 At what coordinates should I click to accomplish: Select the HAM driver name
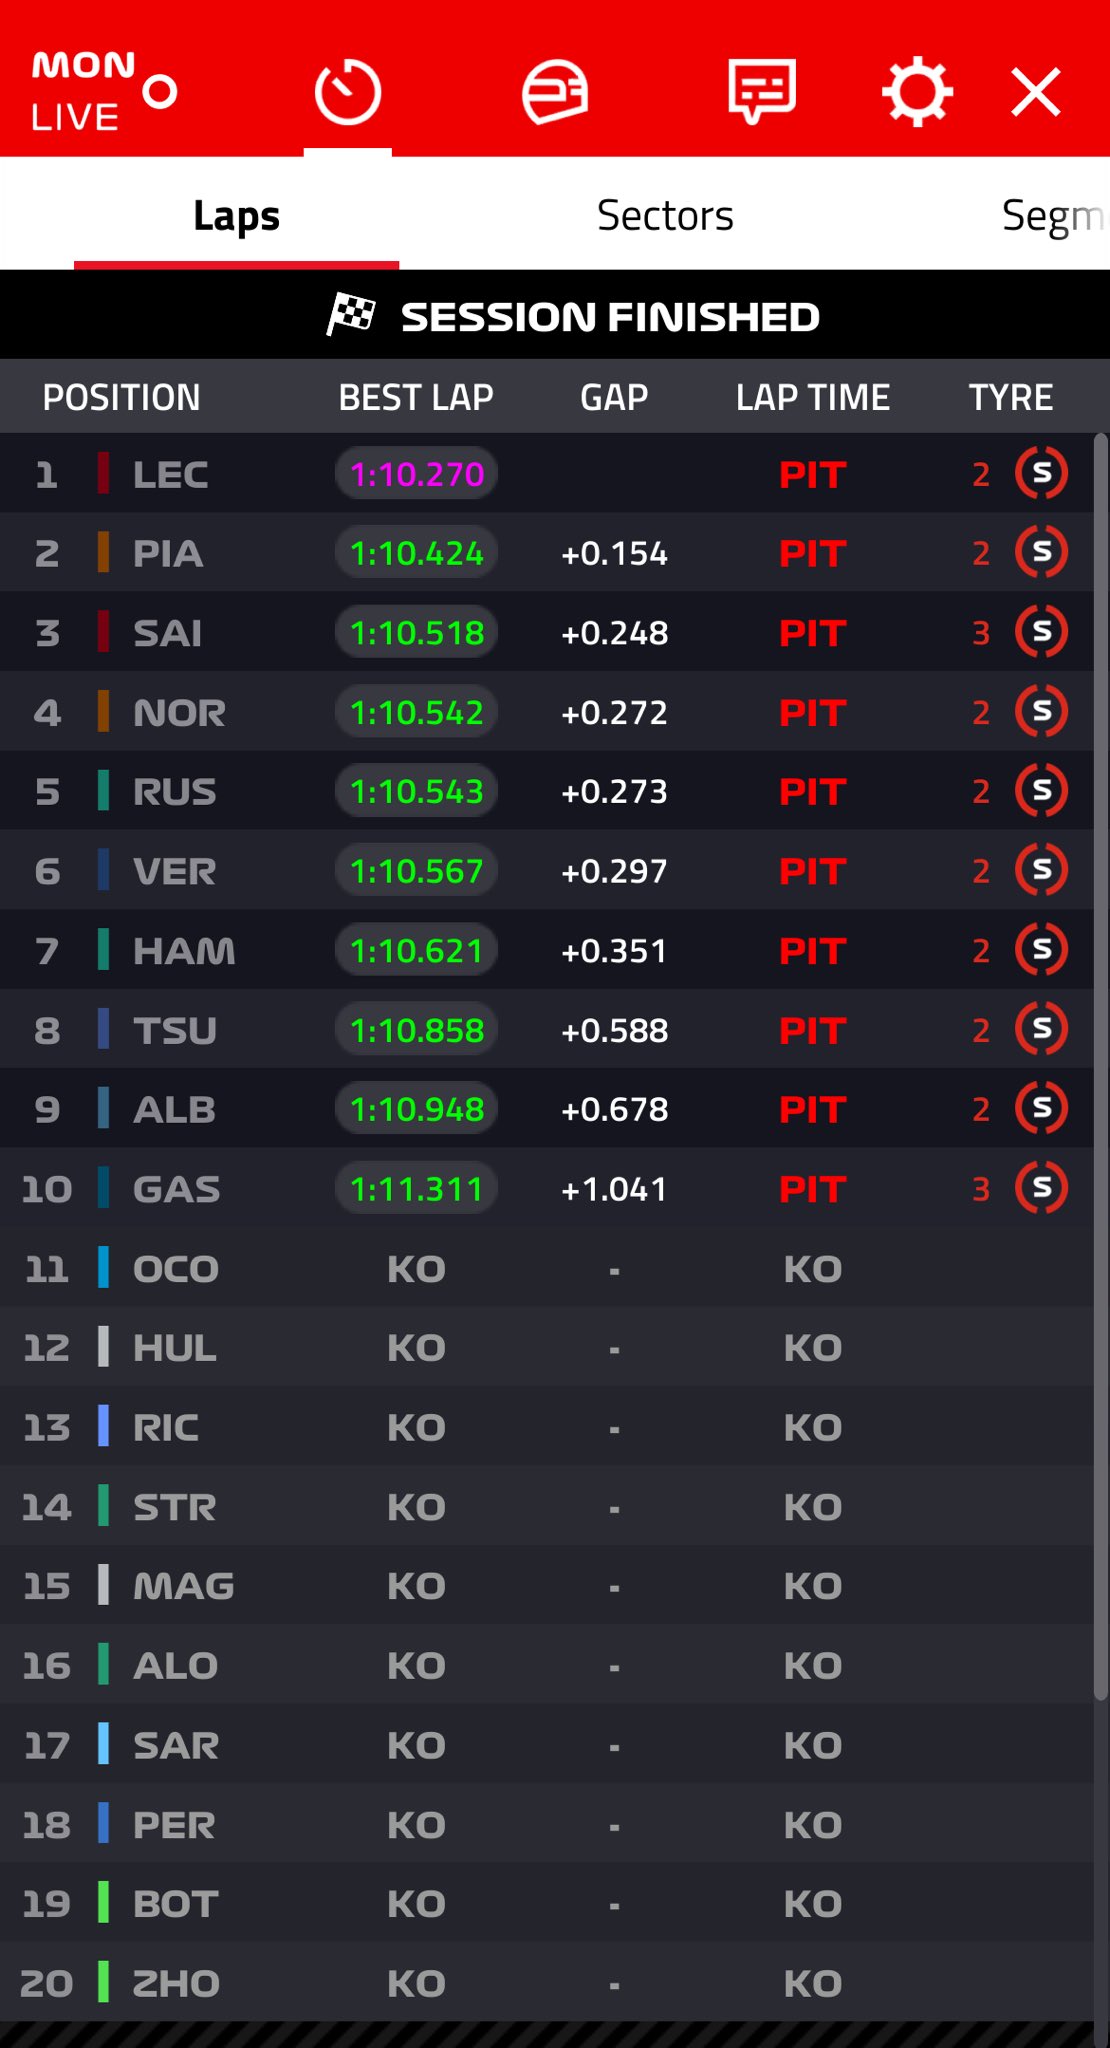pos(184,951)
